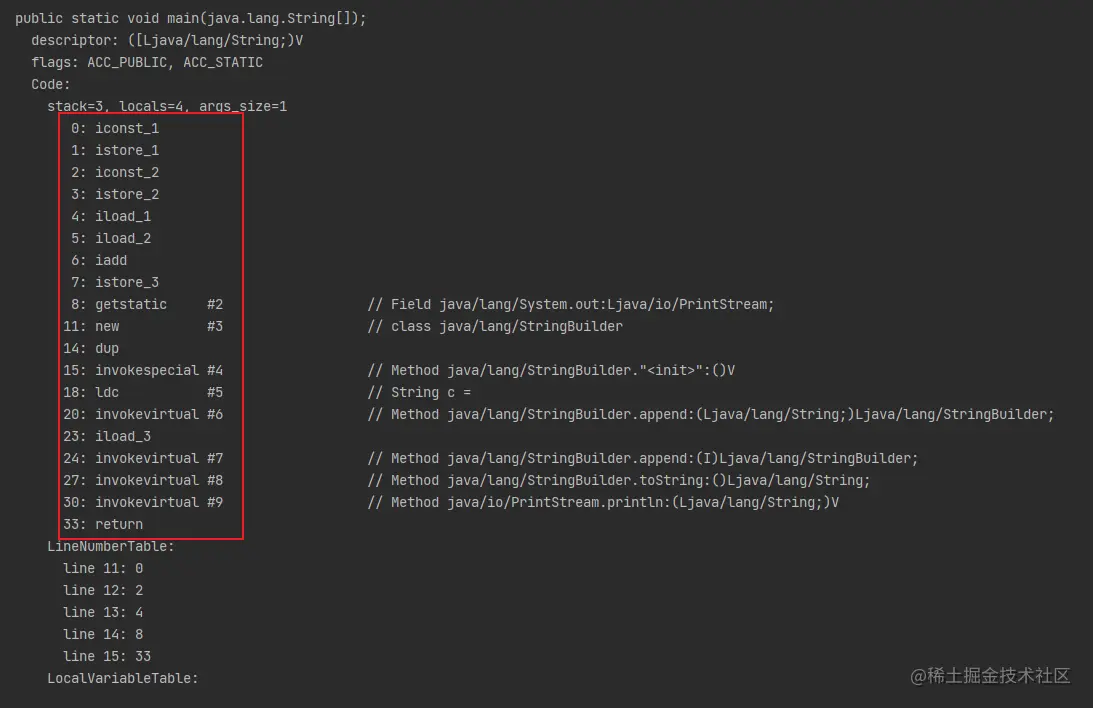Click the stack=3, locals=4 line

[x=167, y=106]
